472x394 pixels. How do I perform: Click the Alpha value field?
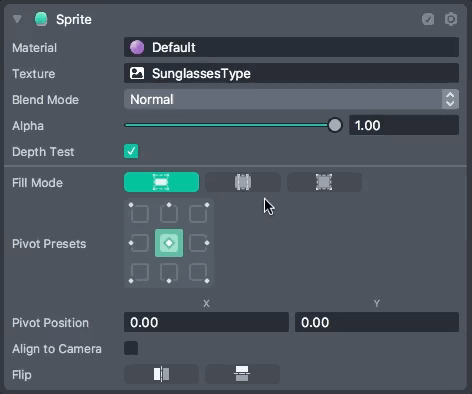click(x=404, y=125)
